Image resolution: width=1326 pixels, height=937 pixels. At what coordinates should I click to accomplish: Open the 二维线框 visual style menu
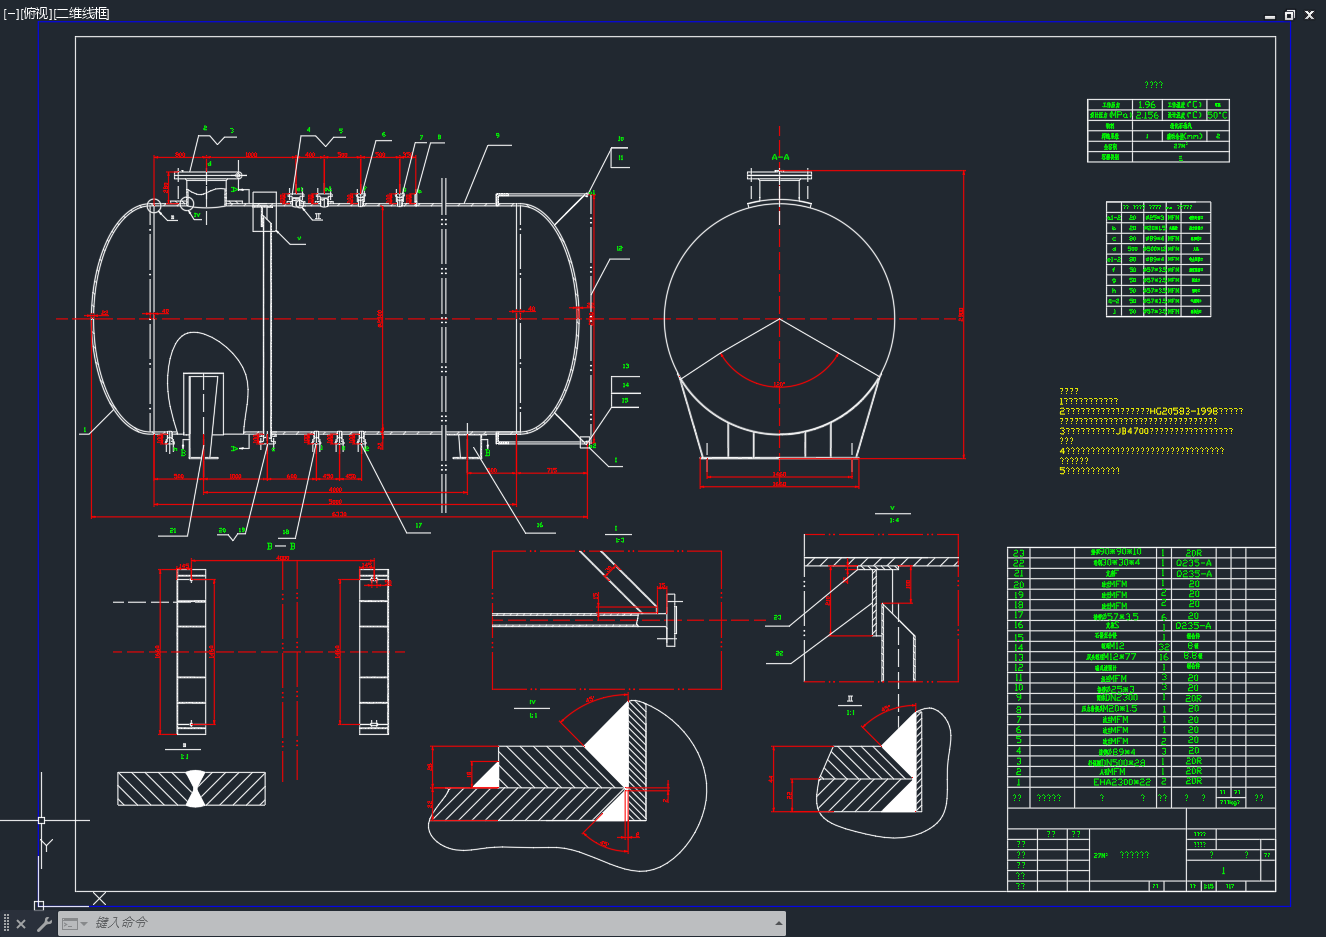tap(82, 13)
